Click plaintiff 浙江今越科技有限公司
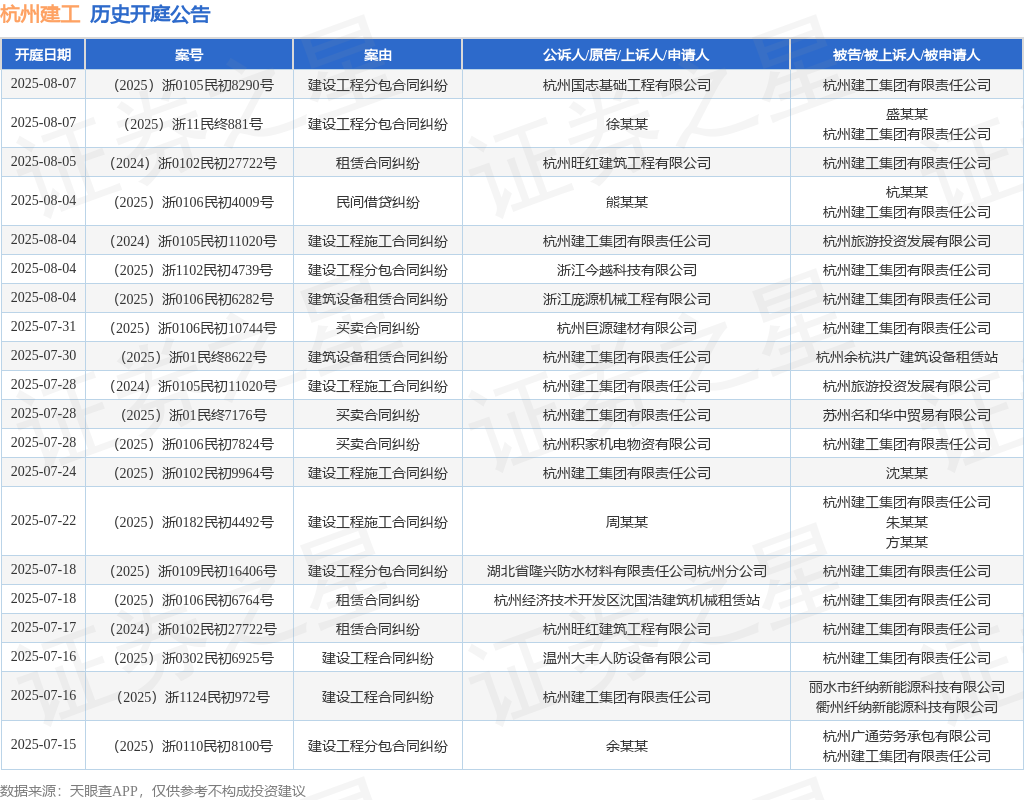 click(x=626, y=270)
